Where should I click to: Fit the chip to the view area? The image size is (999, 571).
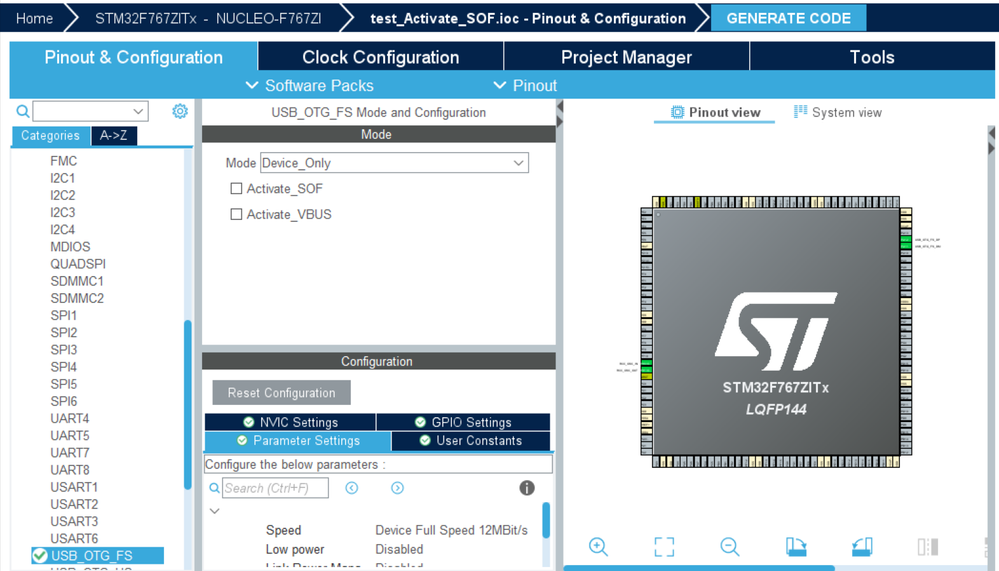(x=664, y=547)
